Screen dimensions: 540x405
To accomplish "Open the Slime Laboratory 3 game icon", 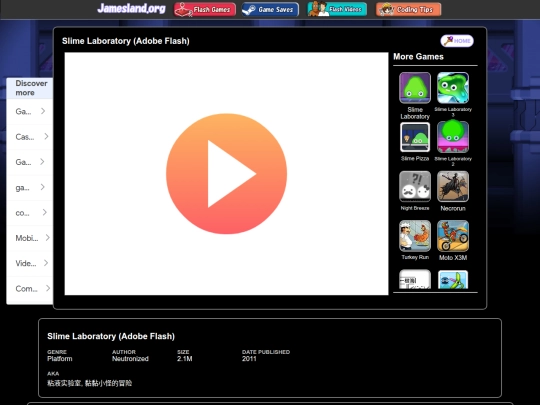I will point(453,88).
